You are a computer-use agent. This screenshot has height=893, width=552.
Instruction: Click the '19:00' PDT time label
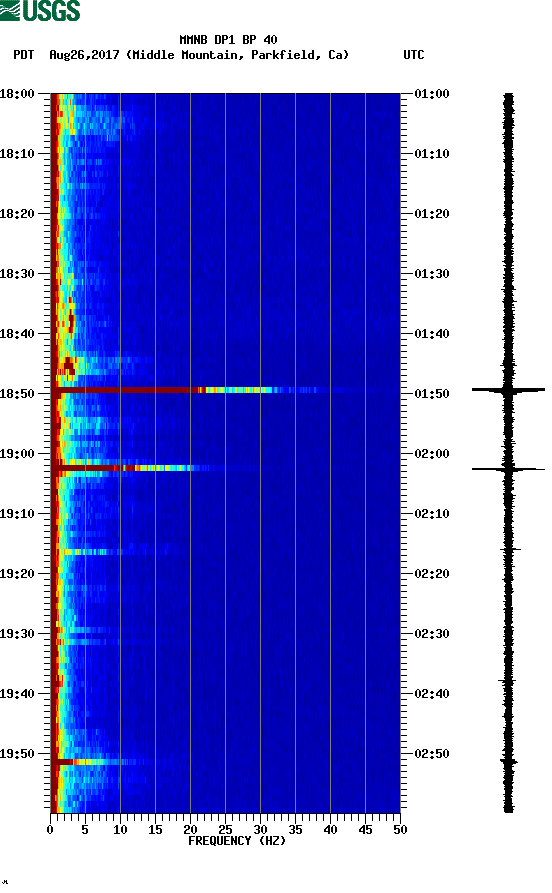[x=17, y=454]
